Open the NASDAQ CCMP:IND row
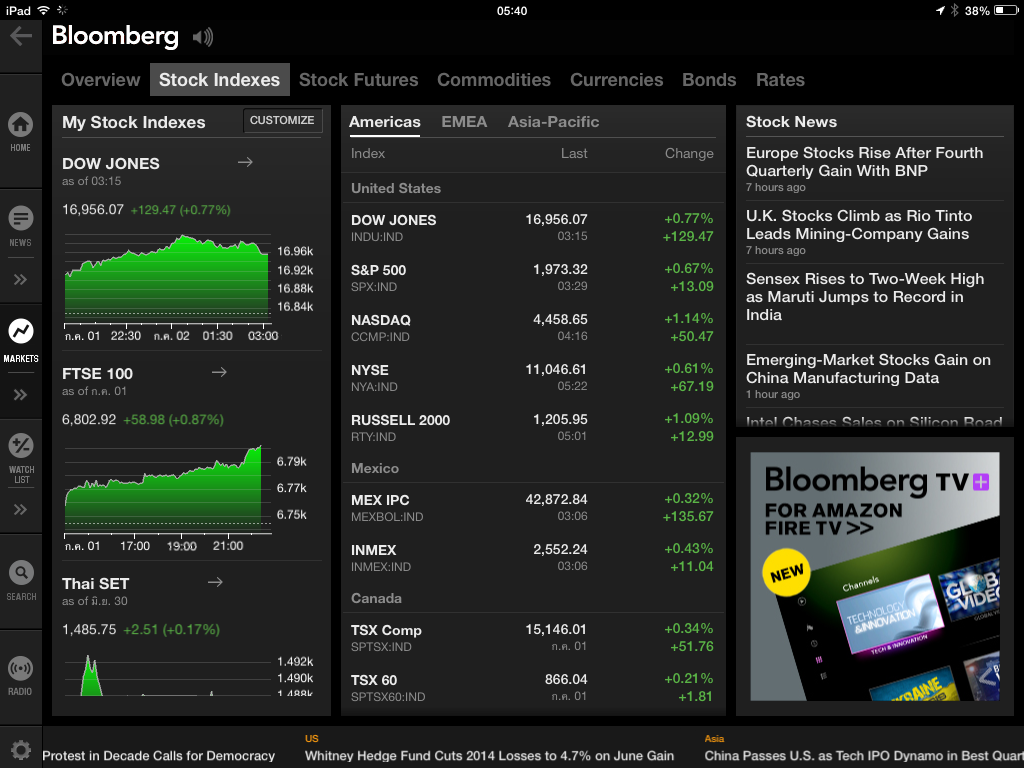The image size is (1024, 768). coord(532,328)
